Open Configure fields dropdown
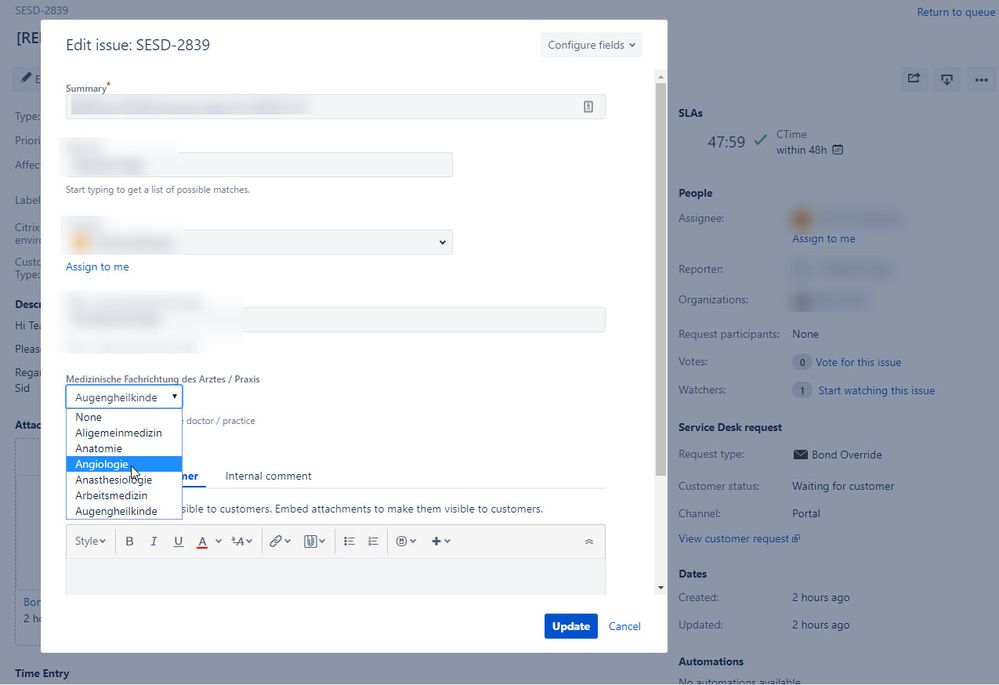The height and width of the screenshot is (685, 999). click(591, 45)
